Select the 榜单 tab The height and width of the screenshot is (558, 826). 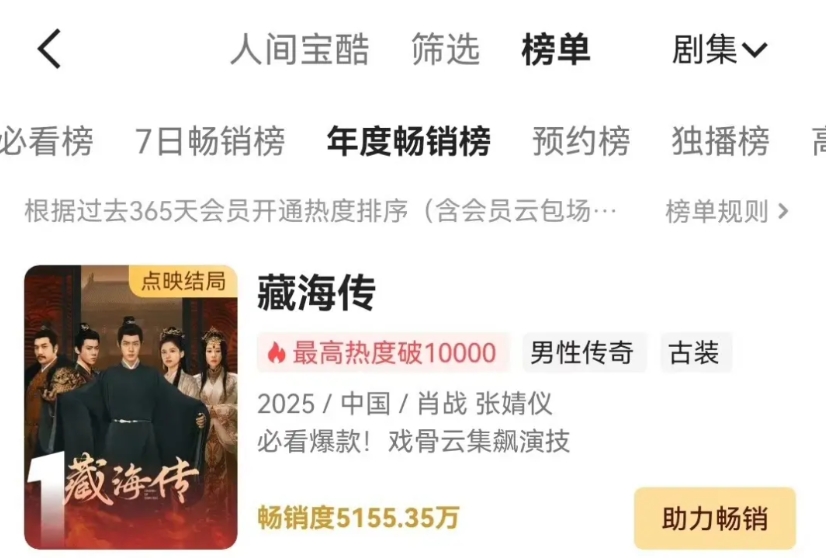click(x=556, y=49)
